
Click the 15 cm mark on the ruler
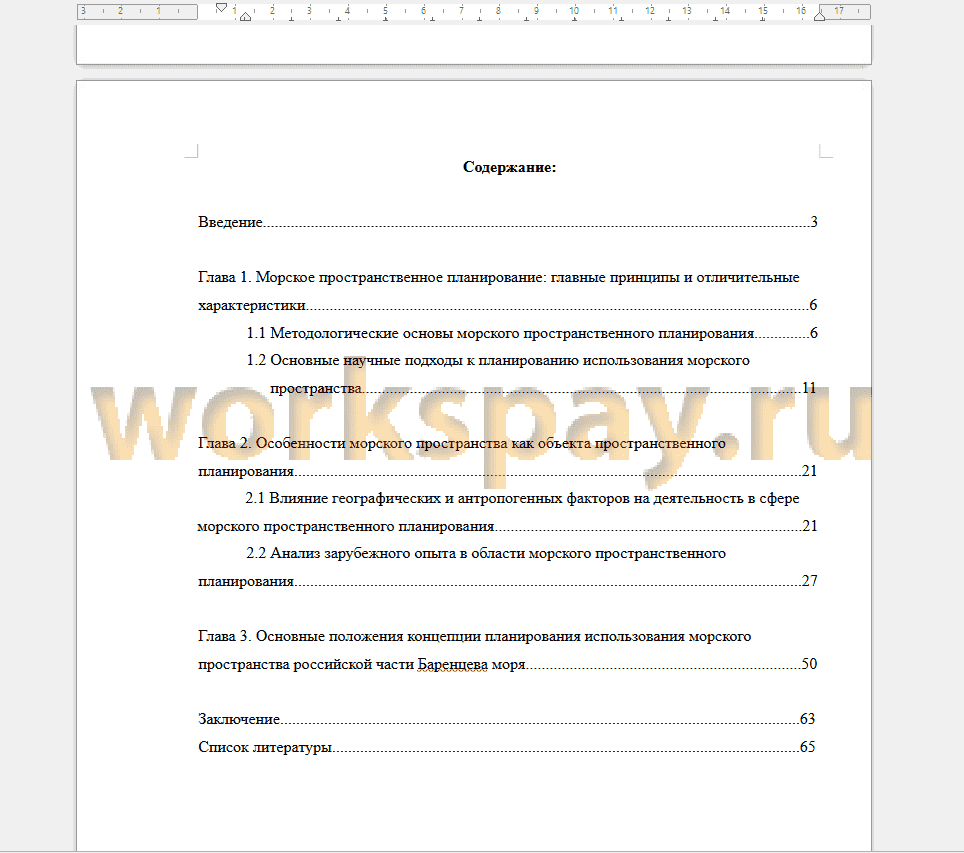pos(763,10)
